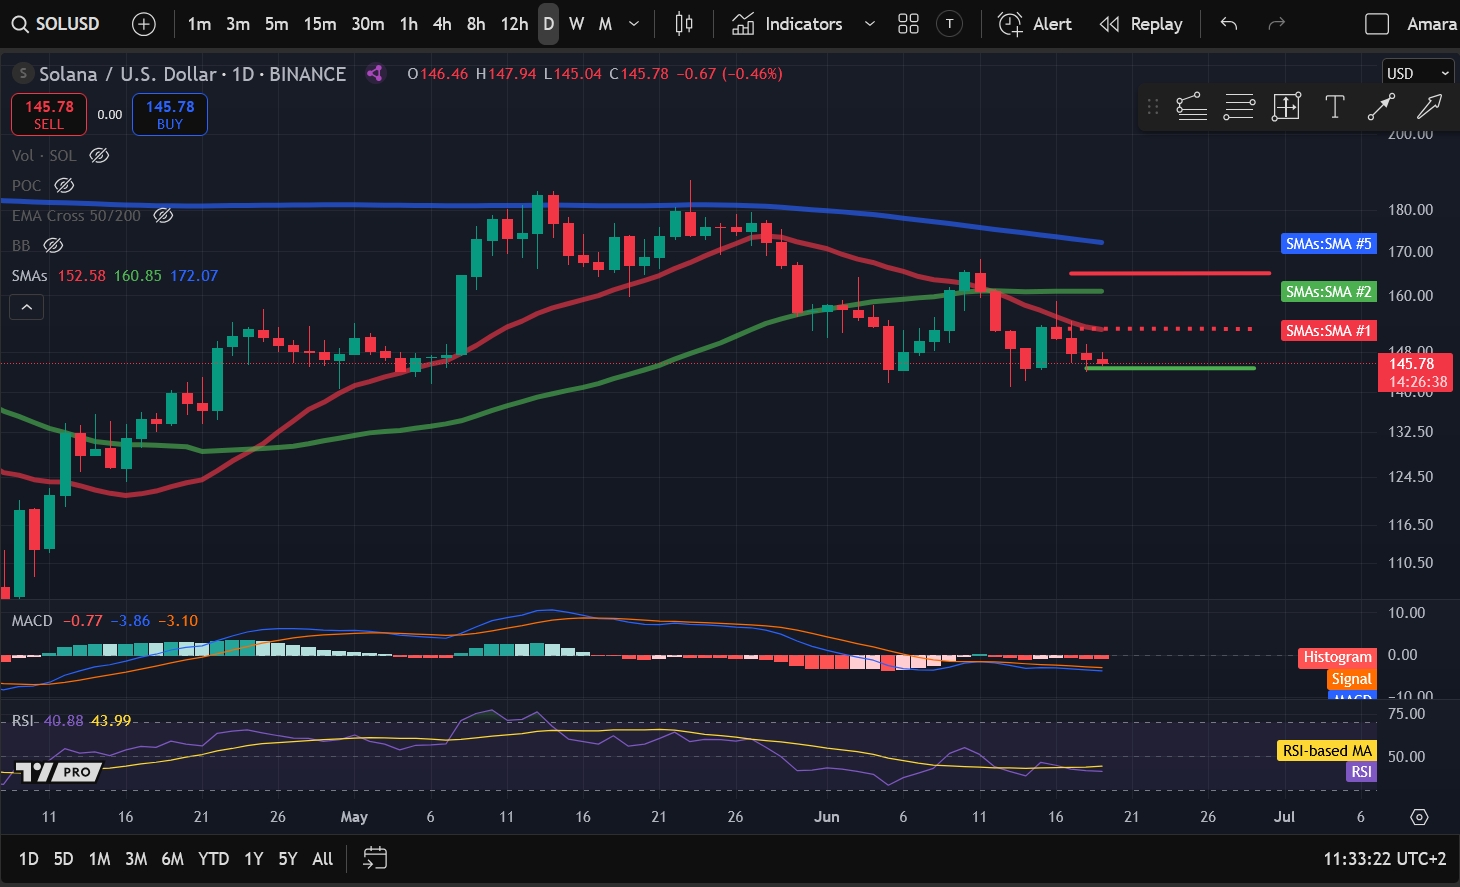Viewport: 1460px width, 887px height.
Task: Toggle visibility of POC indicator
Action: 64,185
